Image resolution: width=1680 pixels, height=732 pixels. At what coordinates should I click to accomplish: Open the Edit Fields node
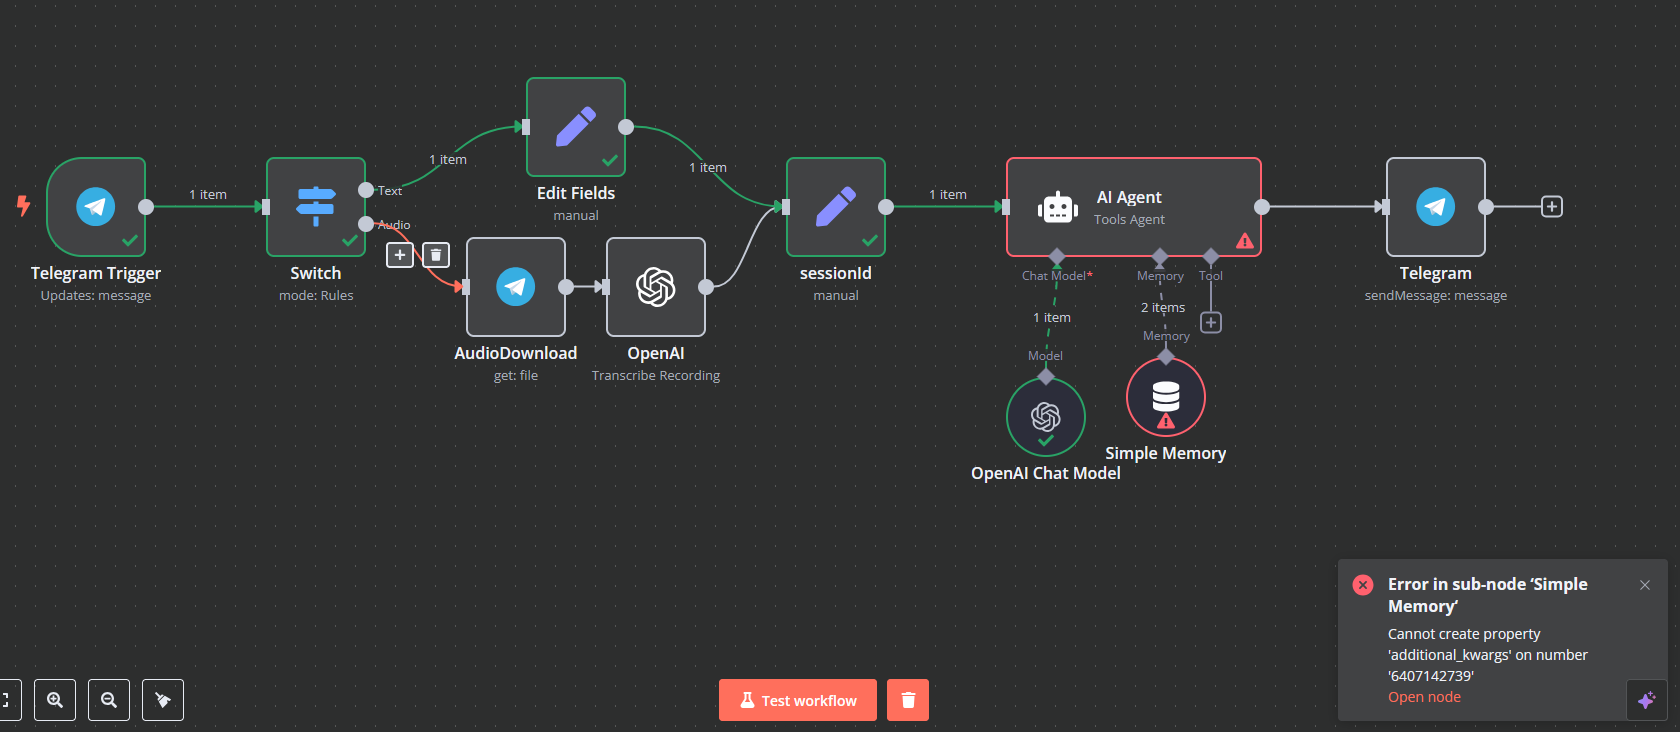click(x=576, y=127)
